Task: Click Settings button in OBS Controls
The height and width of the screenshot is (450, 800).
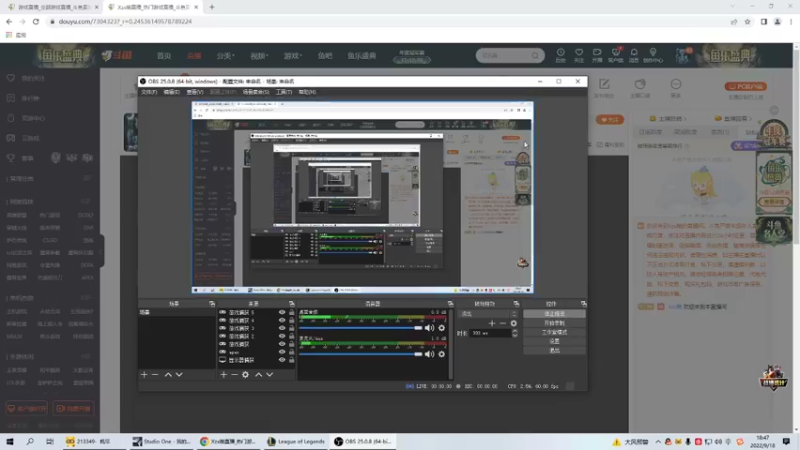Action: pyautogui.click(x=555, y=341)
